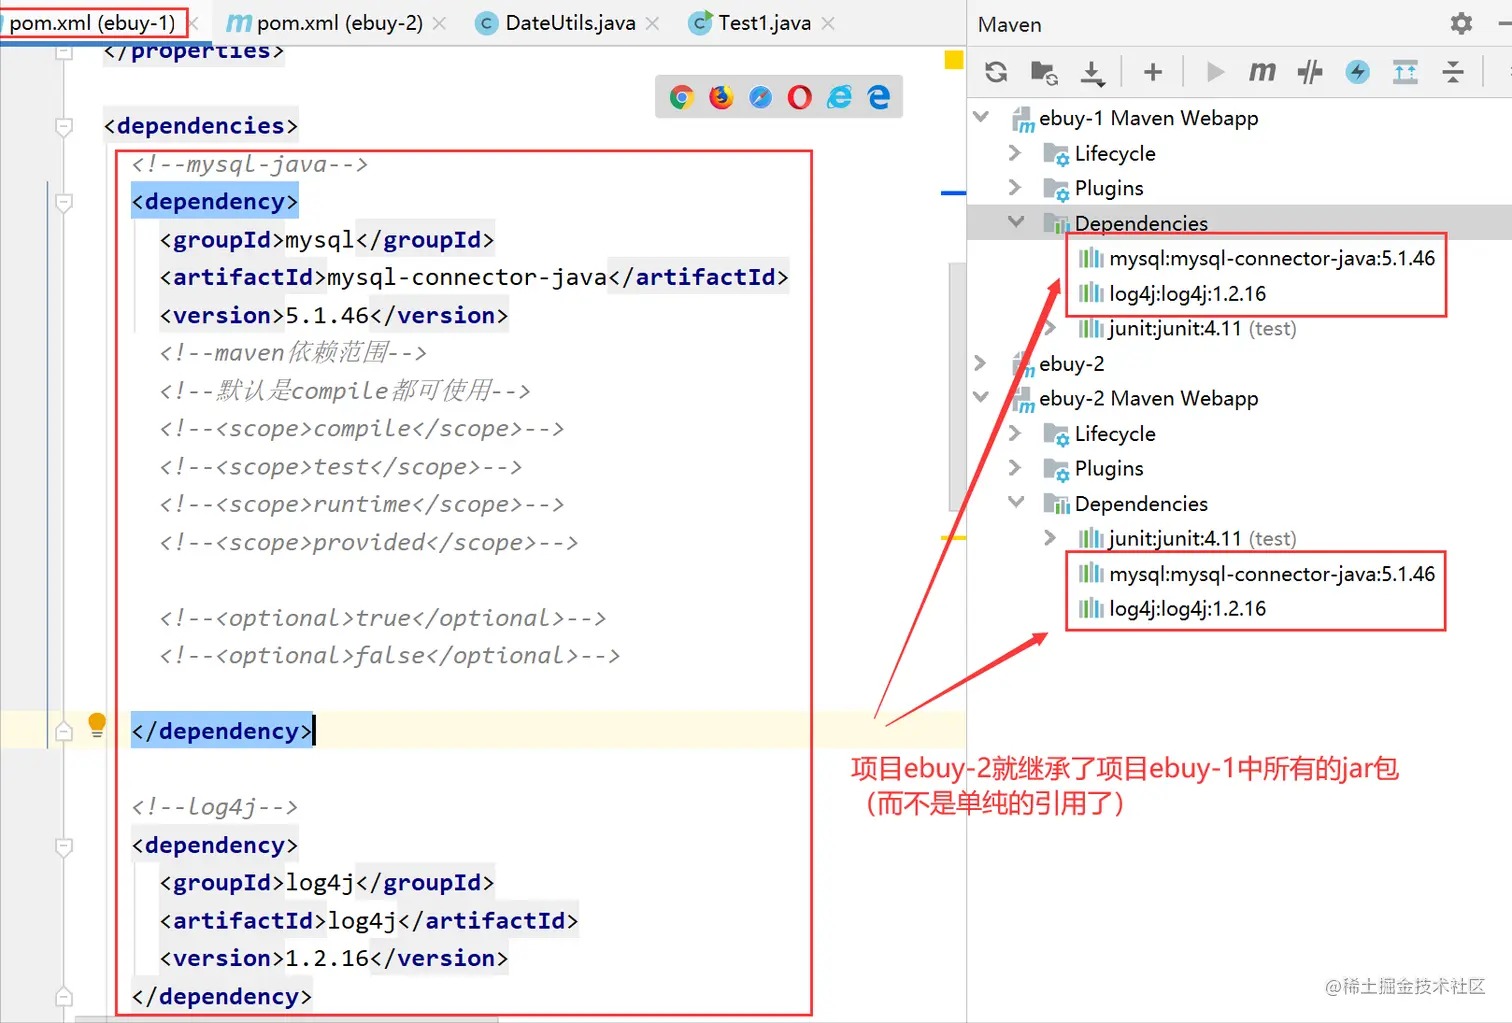Select log4j:log4j:1.2.16 under ebuy-1 Dependencies
1512x1023 pixels.
coord(1187,293)
